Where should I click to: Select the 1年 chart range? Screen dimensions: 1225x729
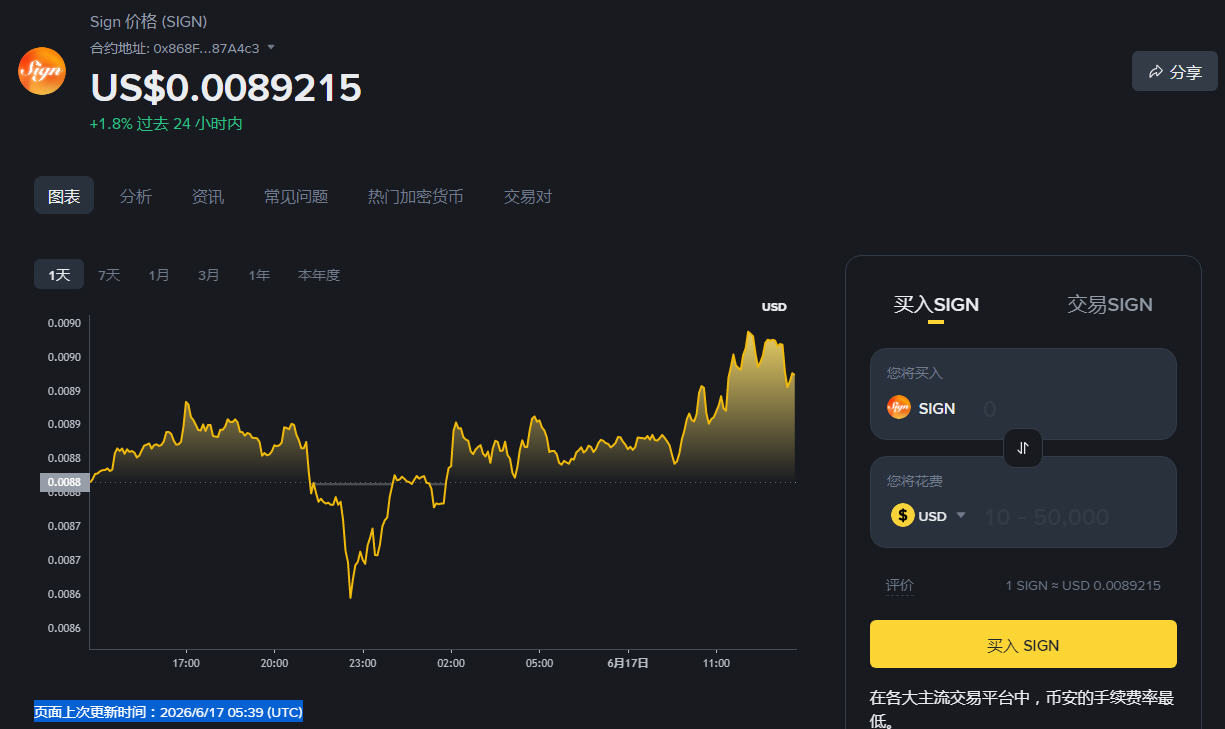point(259,275)
